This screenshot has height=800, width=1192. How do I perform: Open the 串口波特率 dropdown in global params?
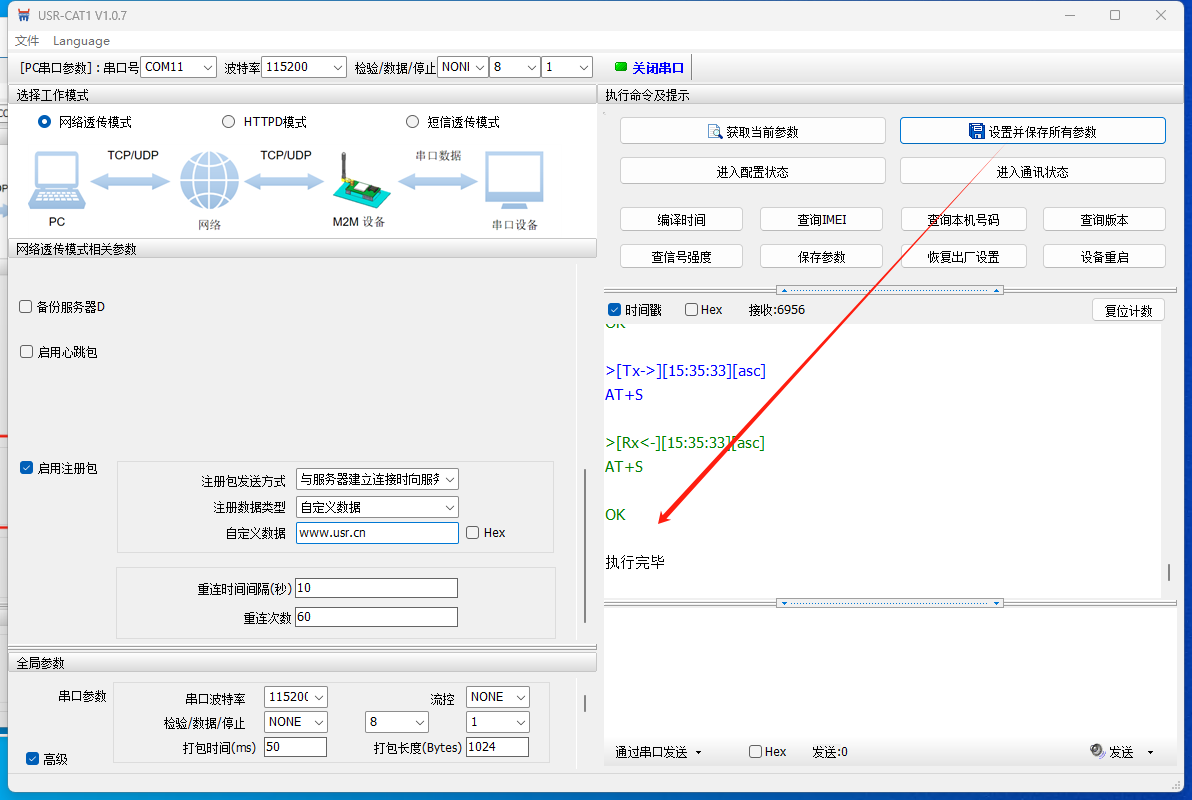click(x=296, y=697)
